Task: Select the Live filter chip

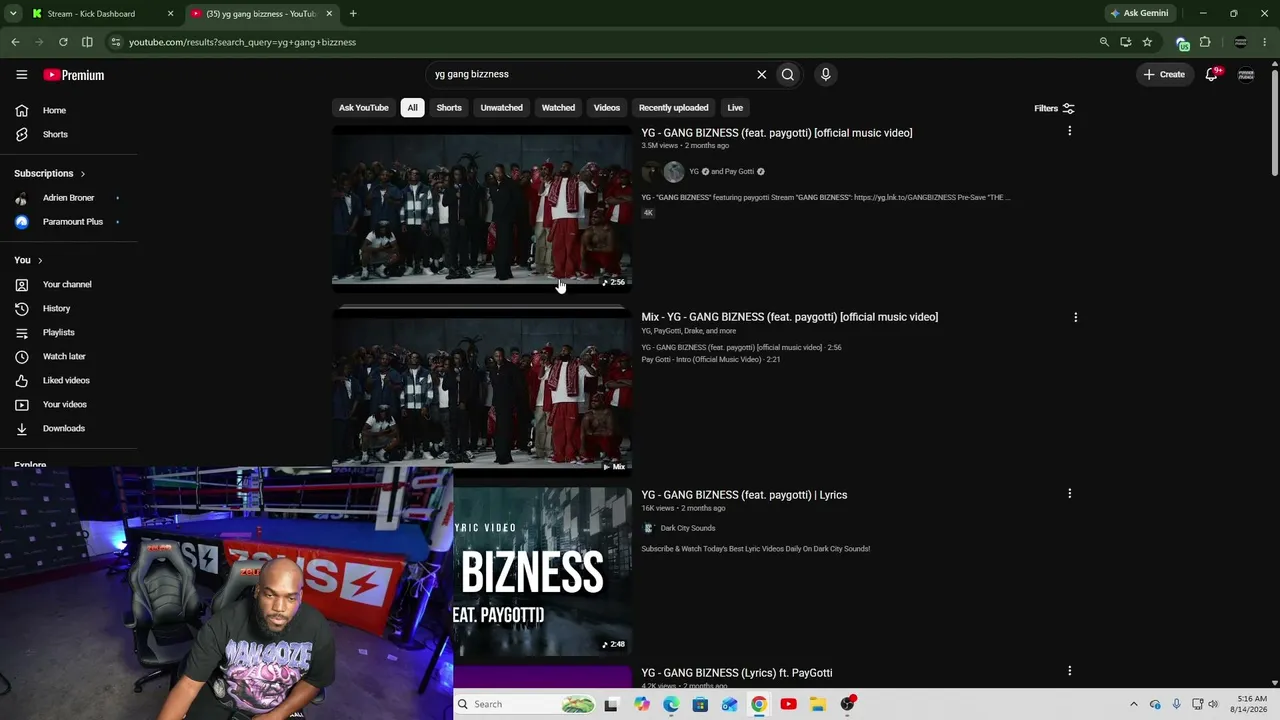Action: (x=735, y=108)
